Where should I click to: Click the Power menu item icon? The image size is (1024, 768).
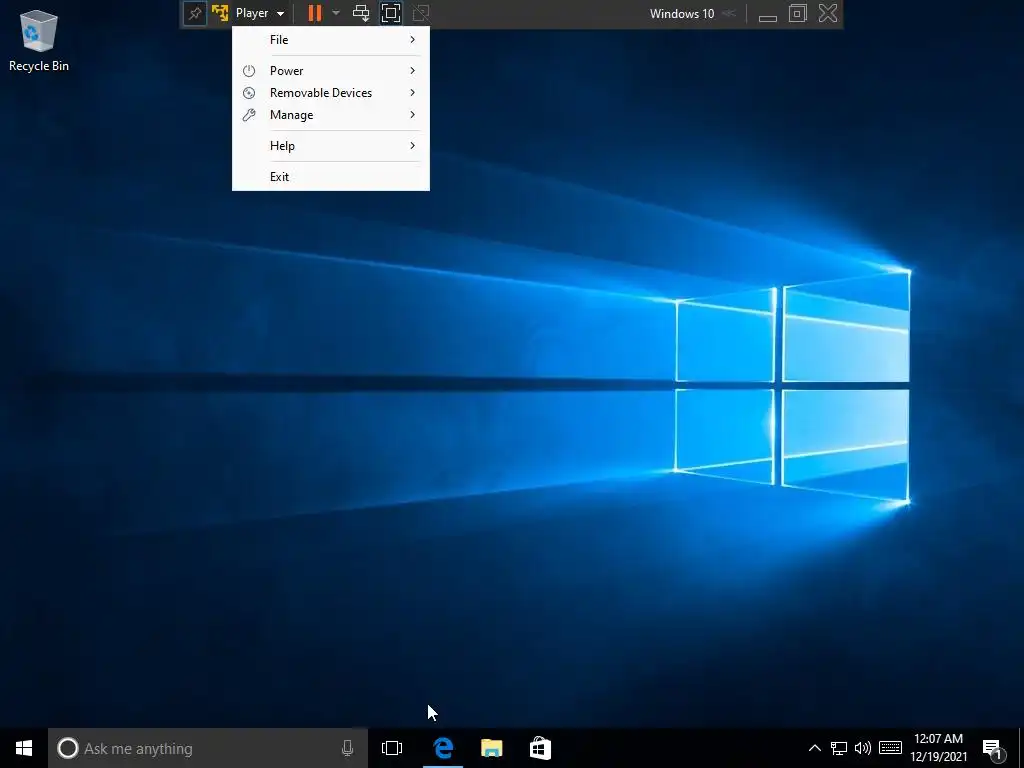pyautogui.click(x=249, y=71)
